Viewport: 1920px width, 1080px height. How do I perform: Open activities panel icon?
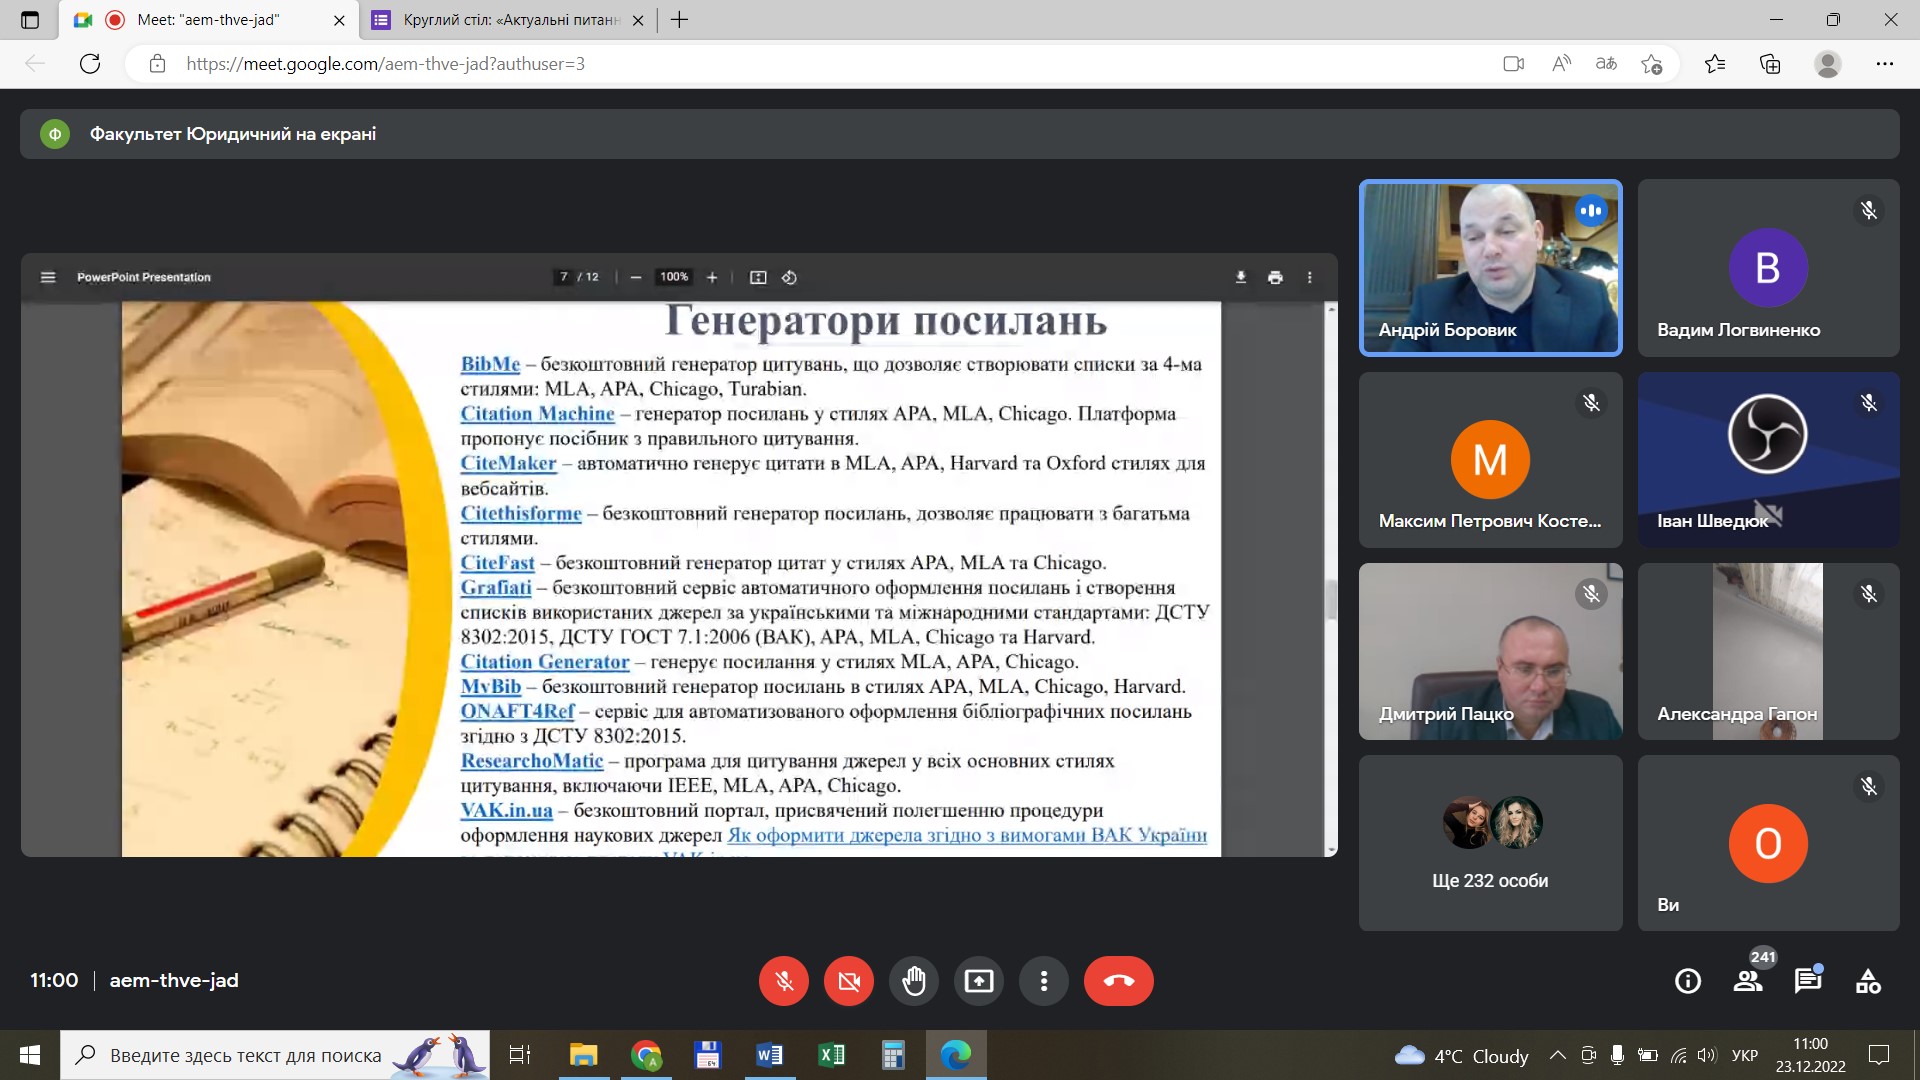(1868, 981)
